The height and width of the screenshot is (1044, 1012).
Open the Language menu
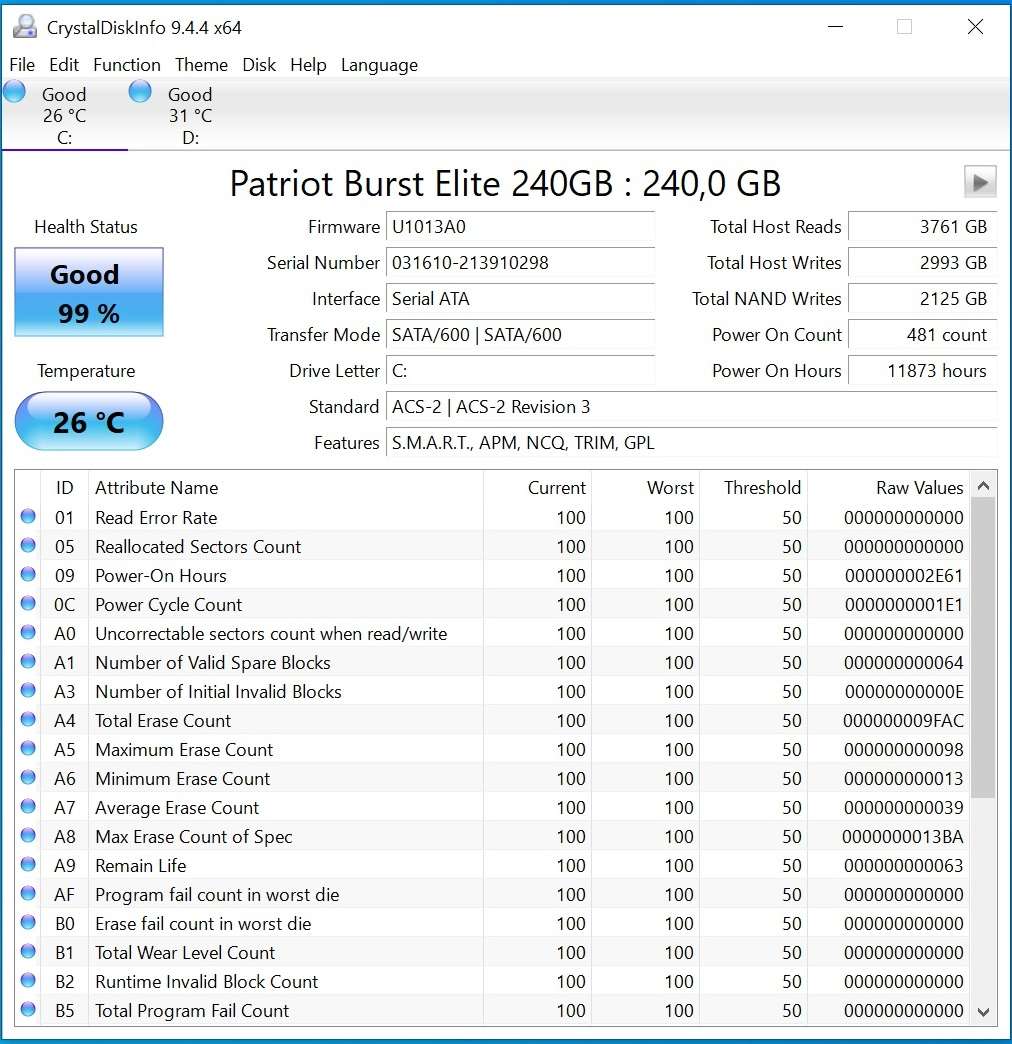point(379,65)
